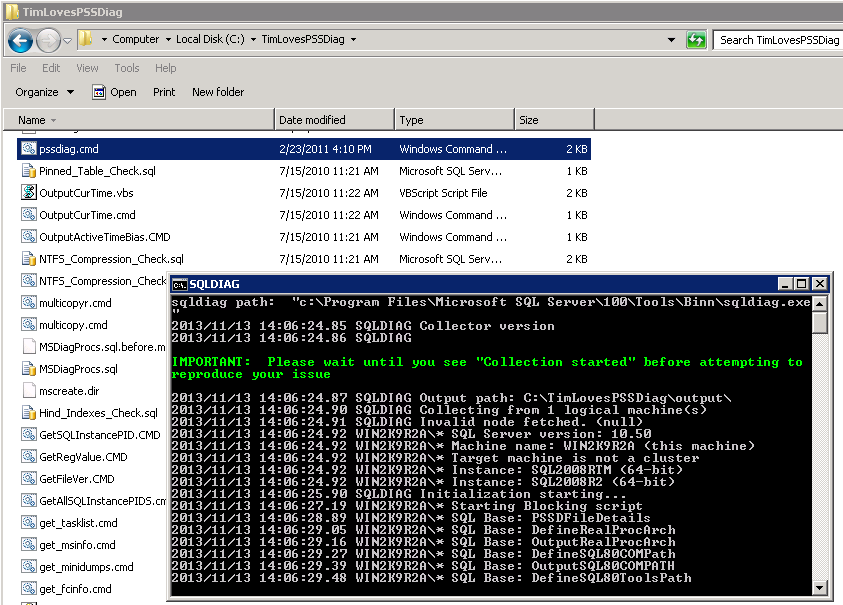Click the get_msinfo.cmd file icon
The image size is (843, 605).
(x=29, y=545)
